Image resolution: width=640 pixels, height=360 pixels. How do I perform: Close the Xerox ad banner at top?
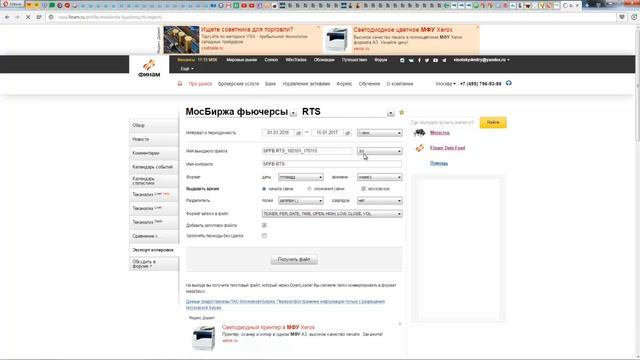click(477, 27)
